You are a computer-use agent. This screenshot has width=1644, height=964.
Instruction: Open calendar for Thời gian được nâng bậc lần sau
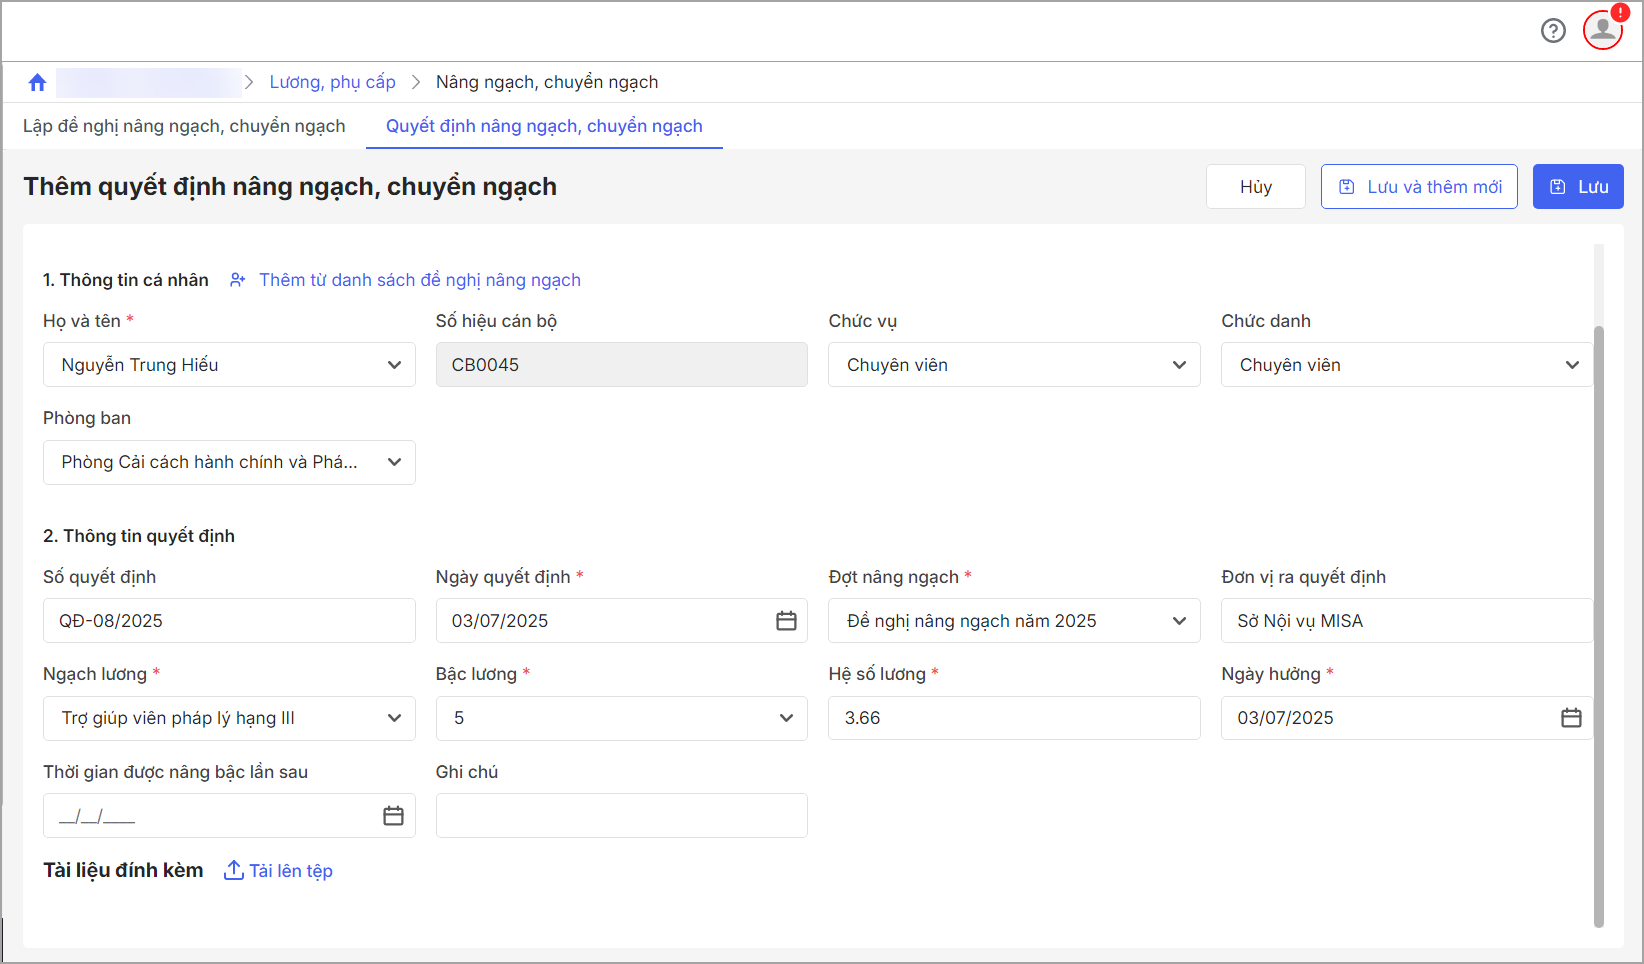[393, 816]
